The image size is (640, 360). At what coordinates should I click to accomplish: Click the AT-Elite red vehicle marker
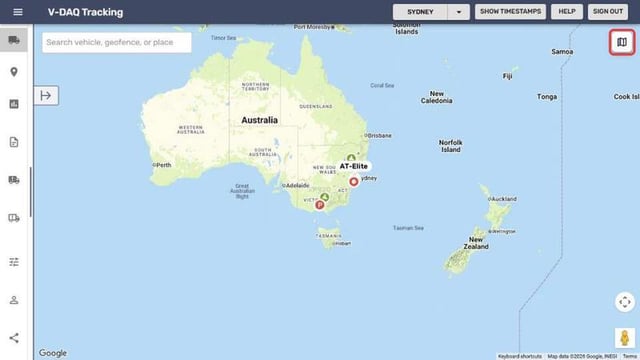pyautogui.click(x=354, y=182)
